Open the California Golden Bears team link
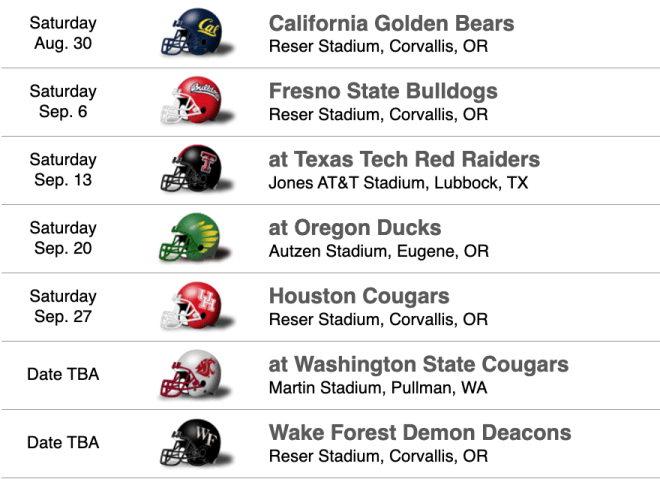The image size is (660, 479). (x=391, y=24)
